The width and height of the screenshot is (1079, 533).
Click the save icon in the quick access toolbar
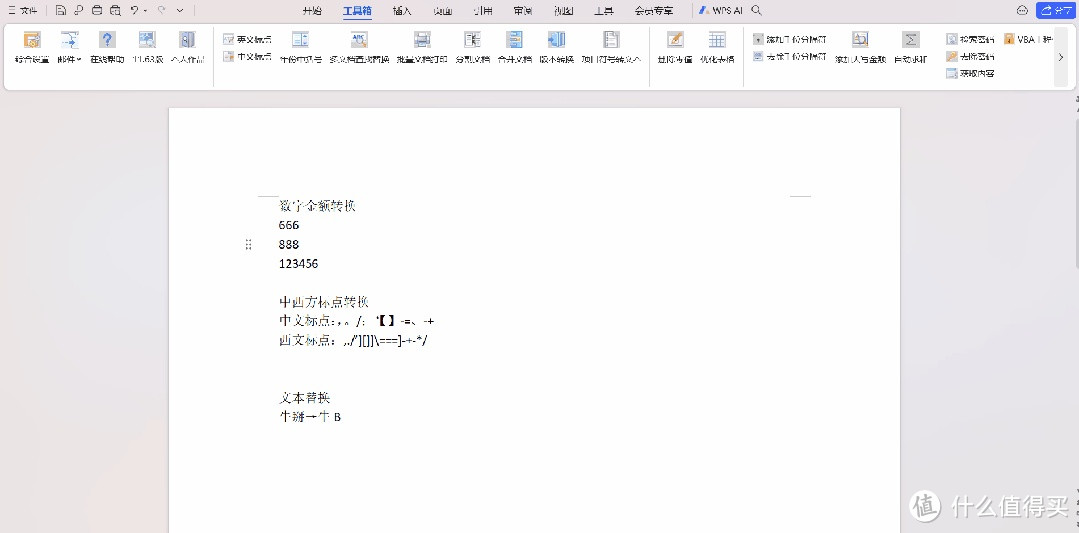point(61,10)
